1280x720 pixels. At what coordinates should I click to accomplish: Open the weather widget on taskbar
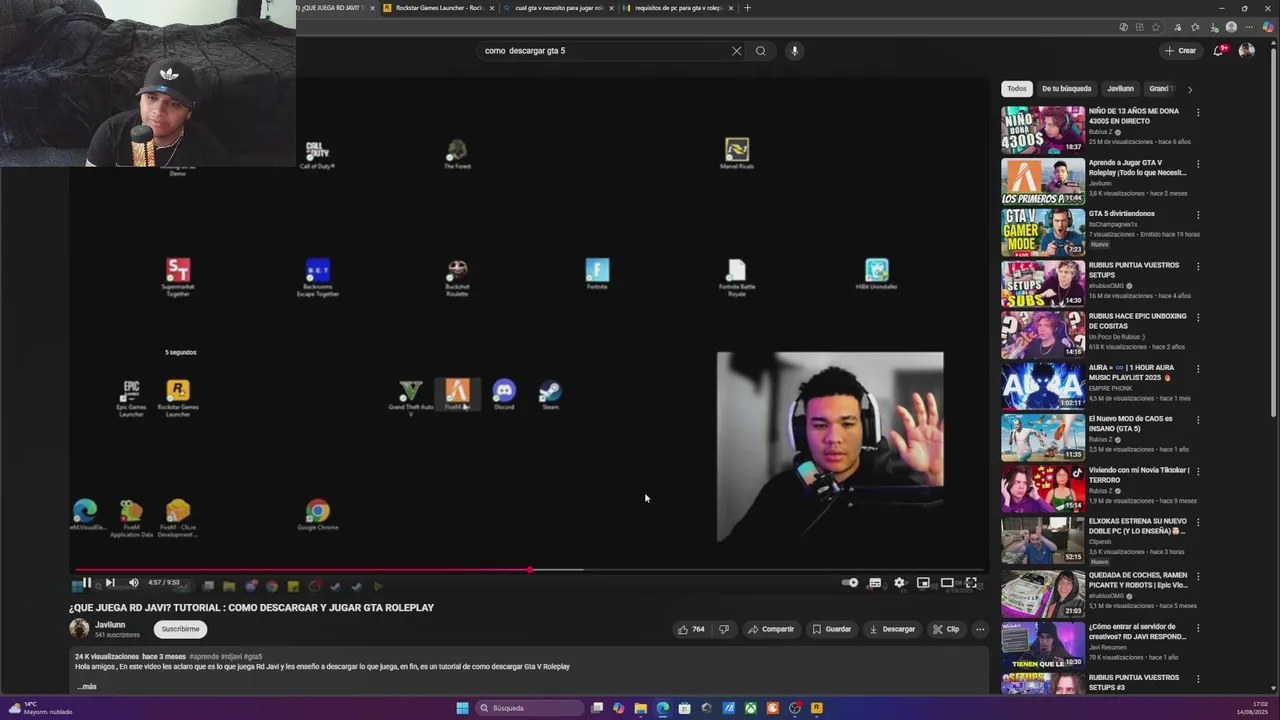40,708
